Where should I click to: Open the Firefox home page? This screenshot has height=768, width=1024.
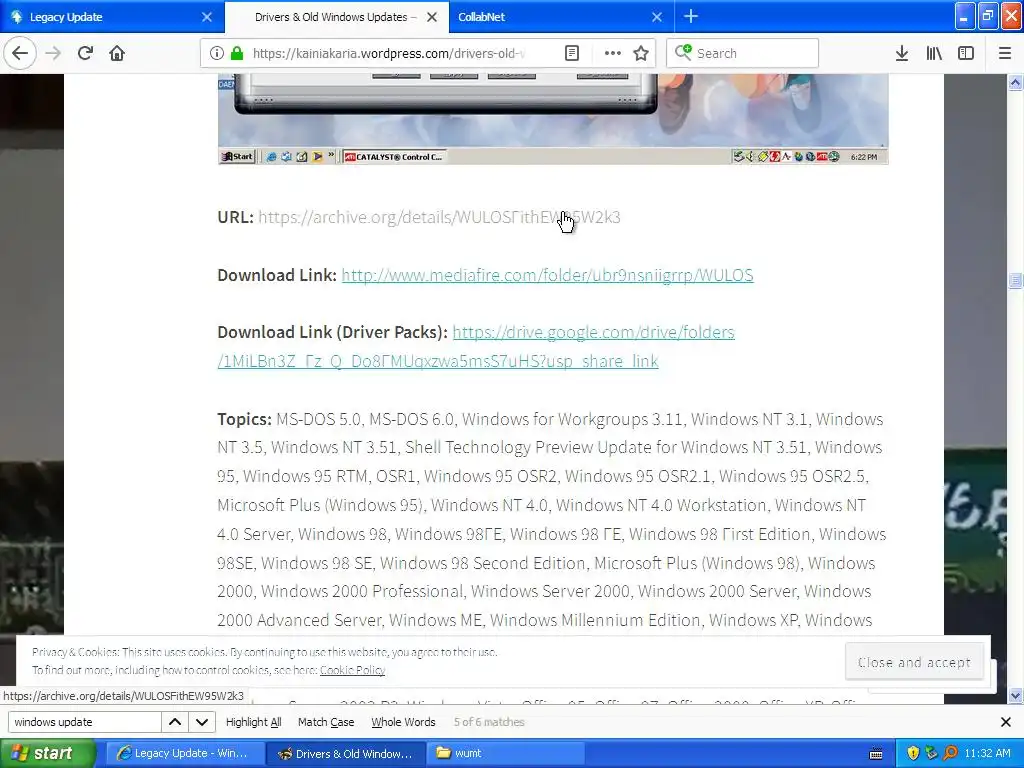(117, 53)
